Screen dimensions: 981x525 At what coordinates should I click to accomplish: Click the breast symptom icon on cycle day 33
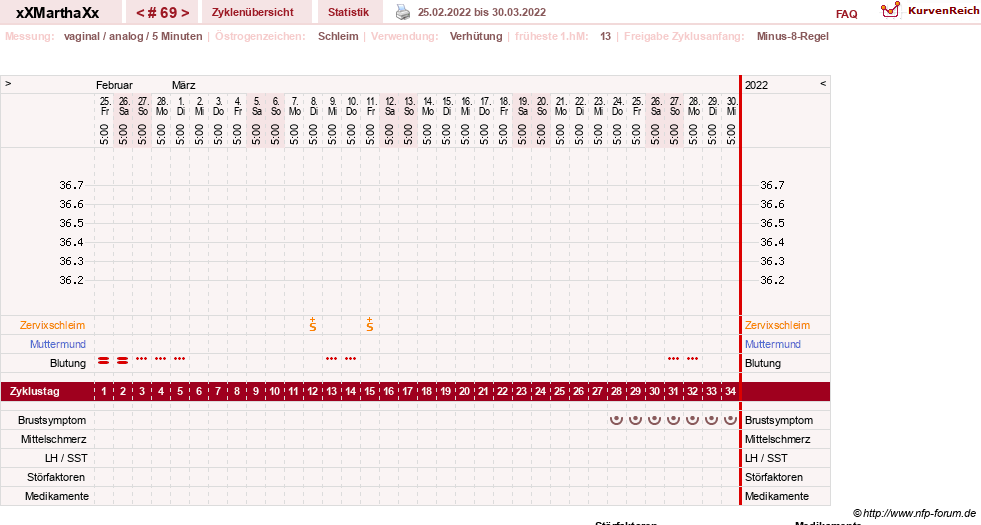point(711,419)
